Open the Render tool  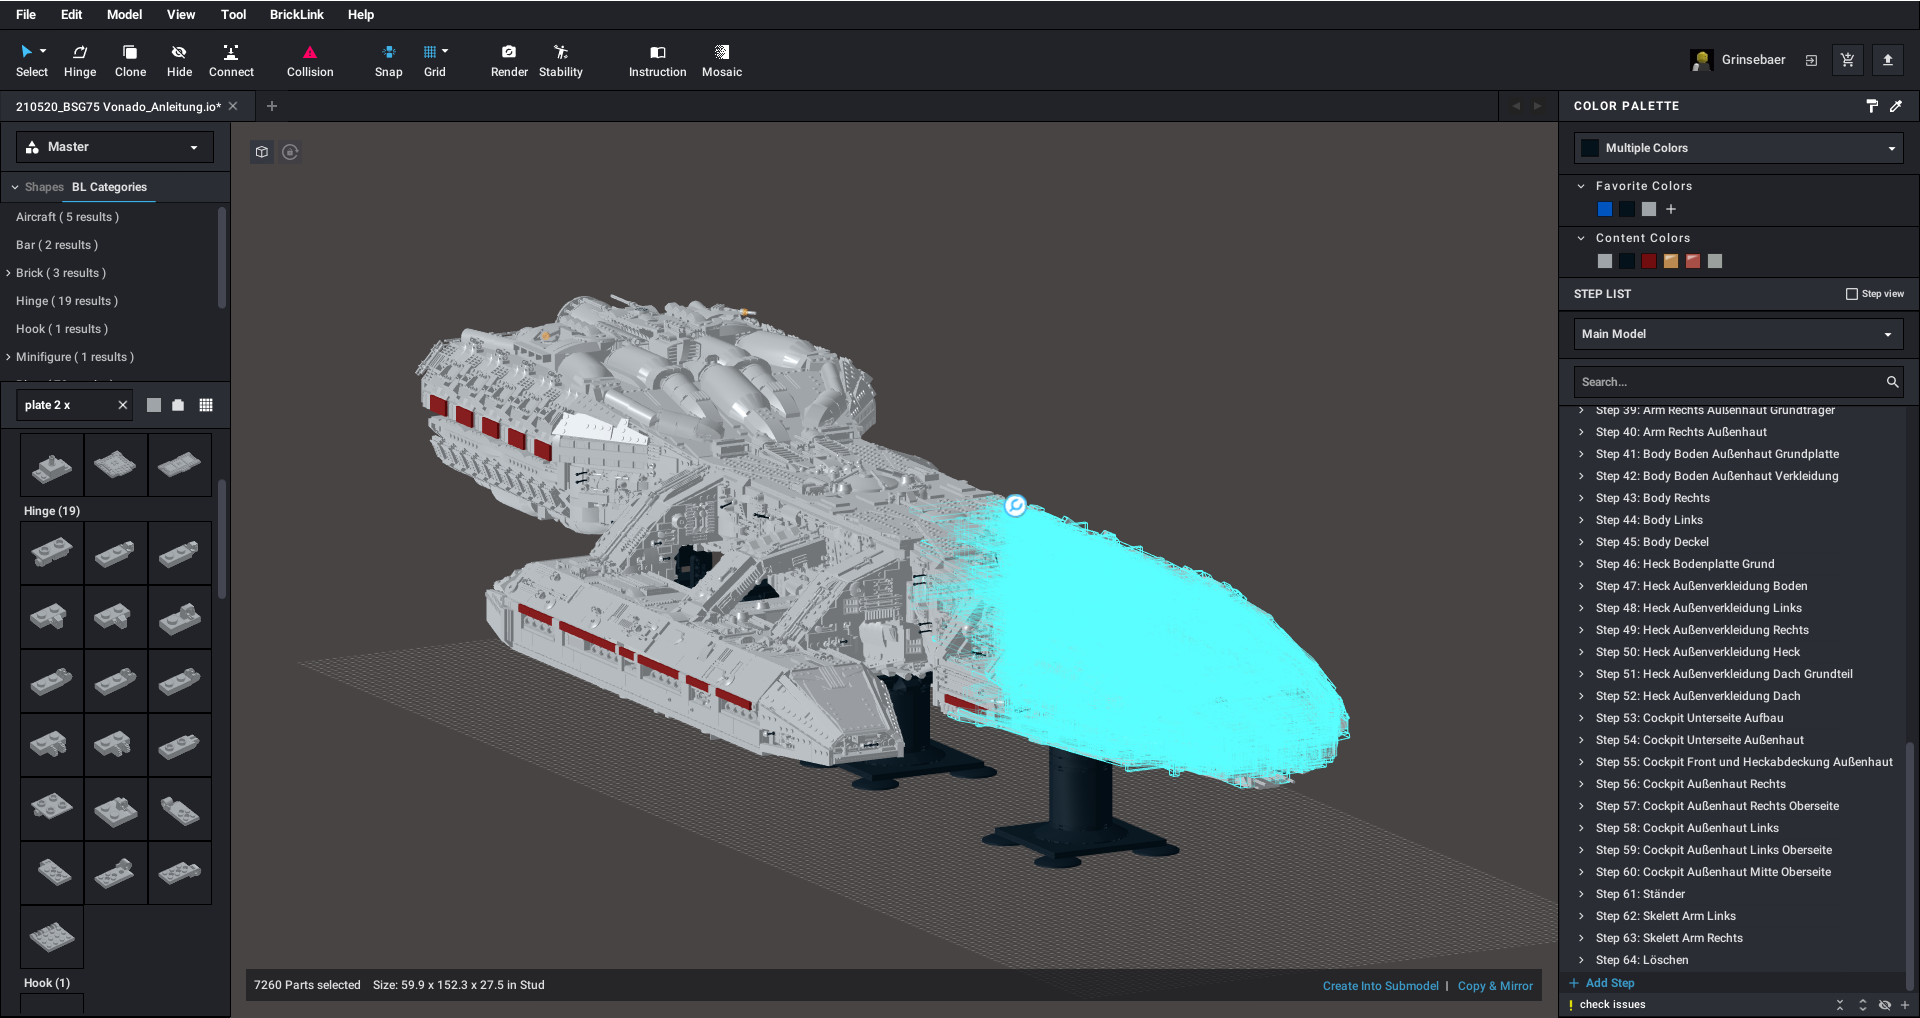click(509, 60)
